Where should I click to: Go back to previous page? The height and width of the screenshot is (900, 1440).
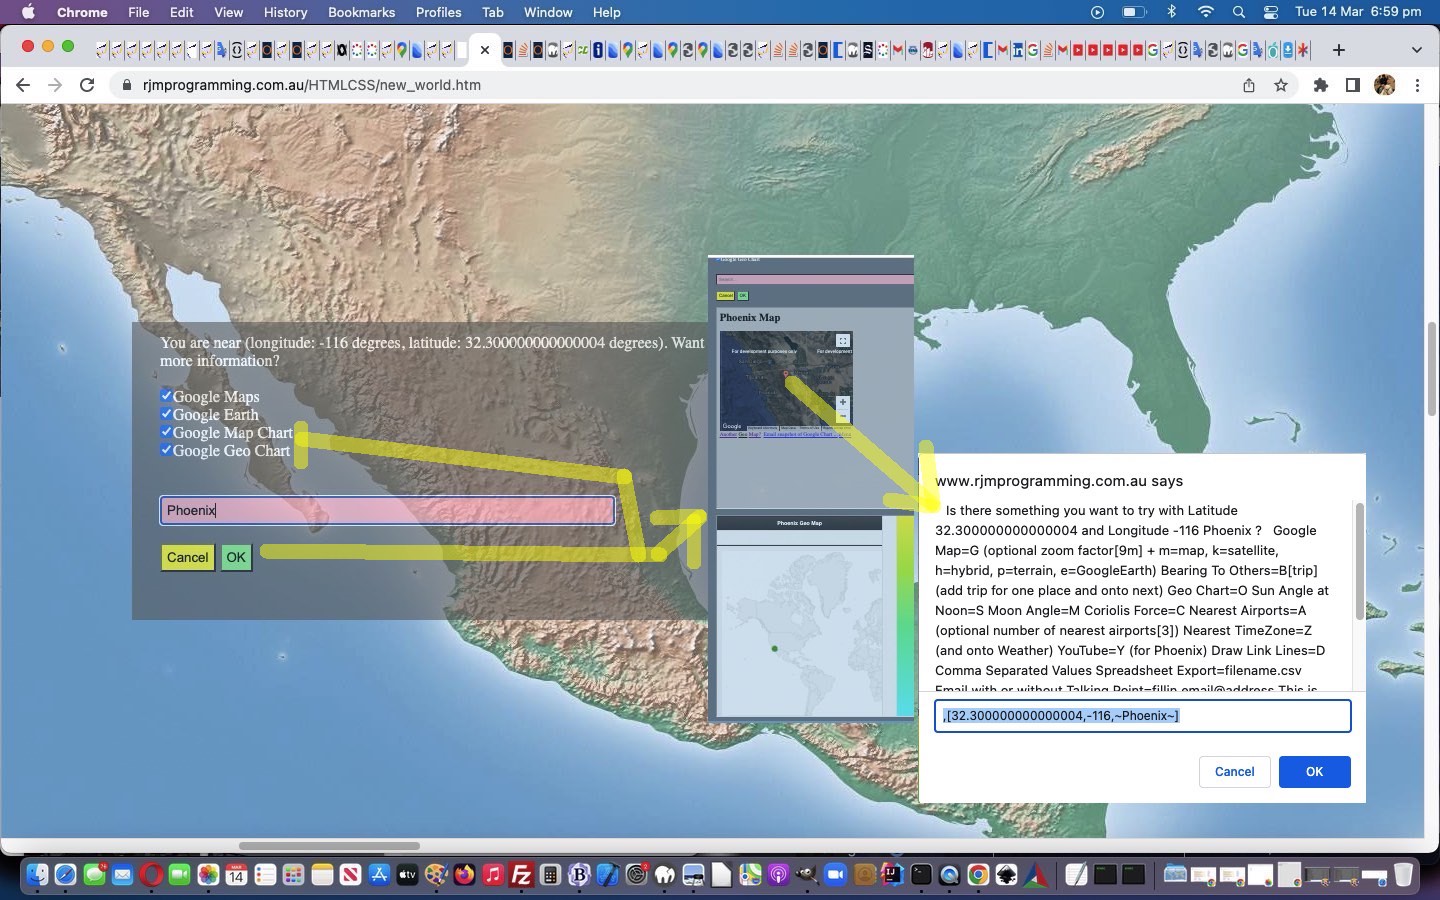[x=23, y=85]
